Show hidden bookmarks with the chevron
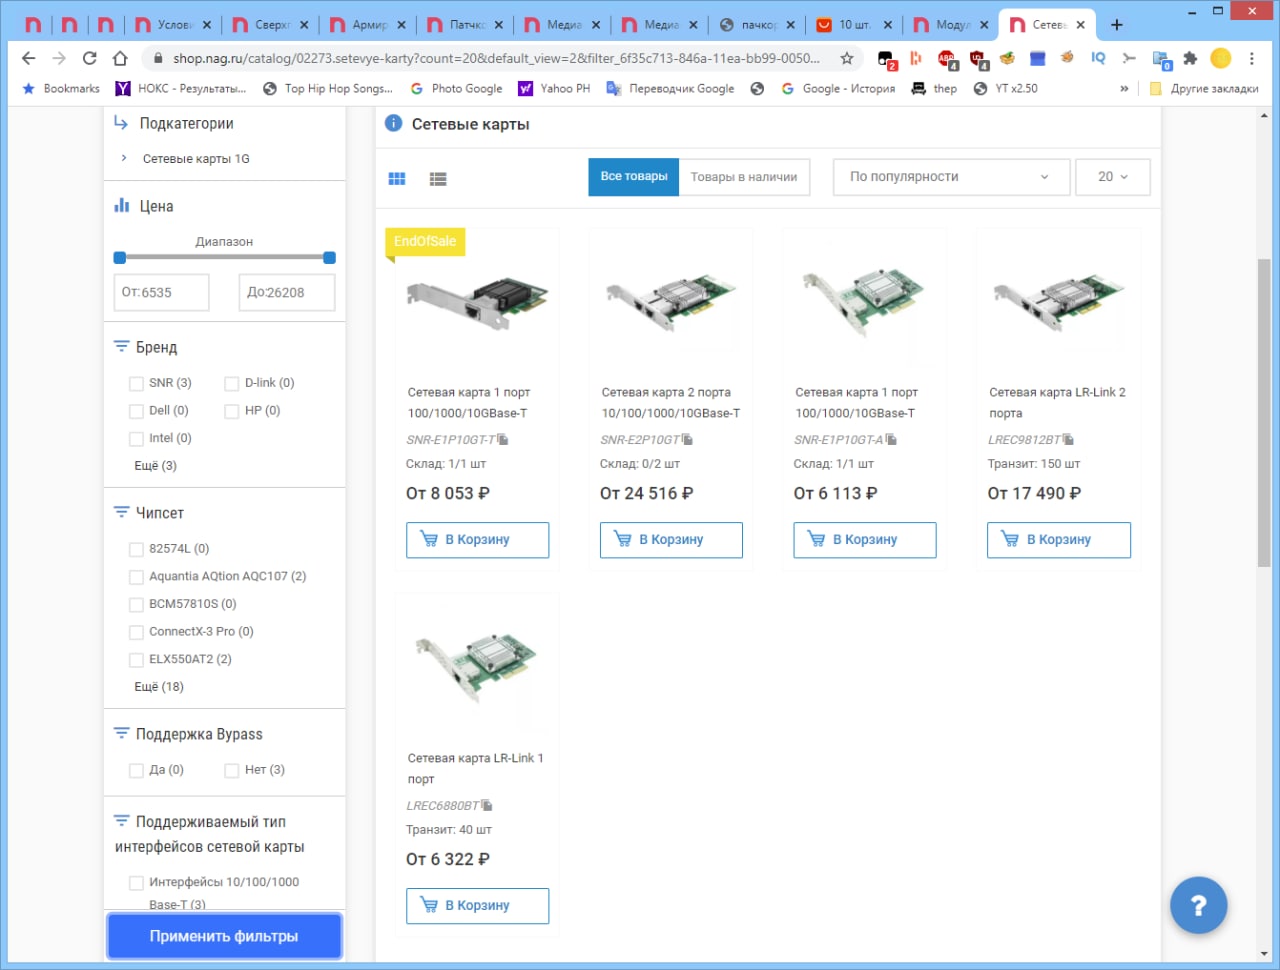 pos(1124,88)
